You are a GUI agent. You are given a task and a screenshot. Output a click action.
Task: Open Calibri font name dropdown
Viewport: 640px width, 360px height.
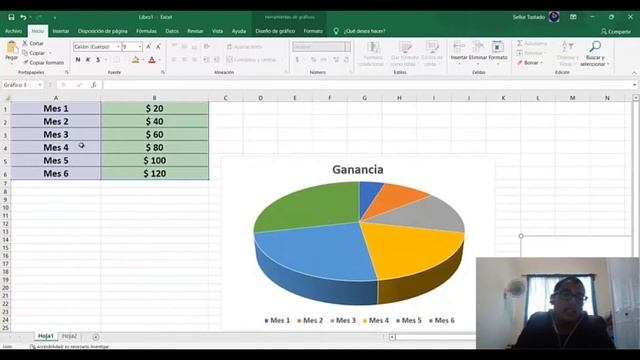[x=118, y=47]
